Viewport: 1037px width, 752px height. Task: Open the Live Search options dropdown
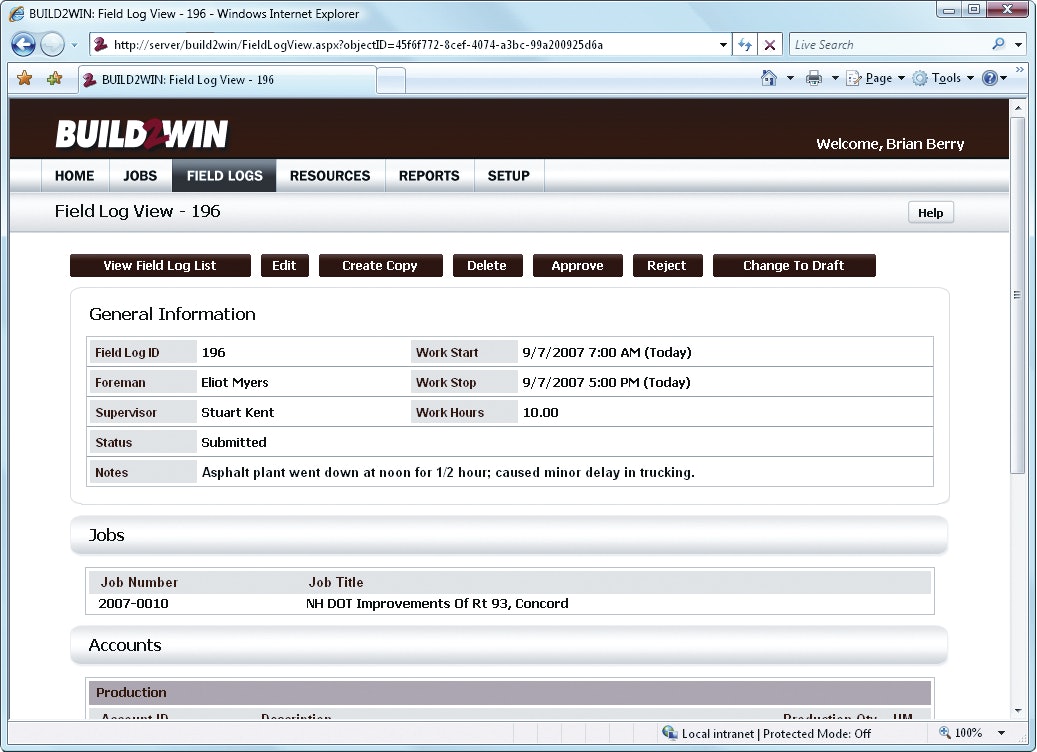click(x=1018, y=44)
